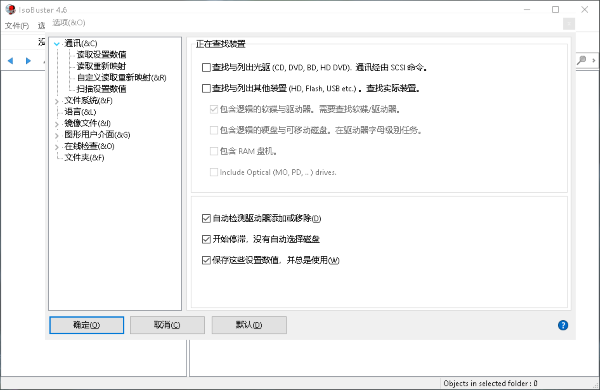The height and width of the screenshot is (390, 600).
Task: Expand the 在线检查(&O) tree node
Action: pyautogui.click(x=57, y=147)
